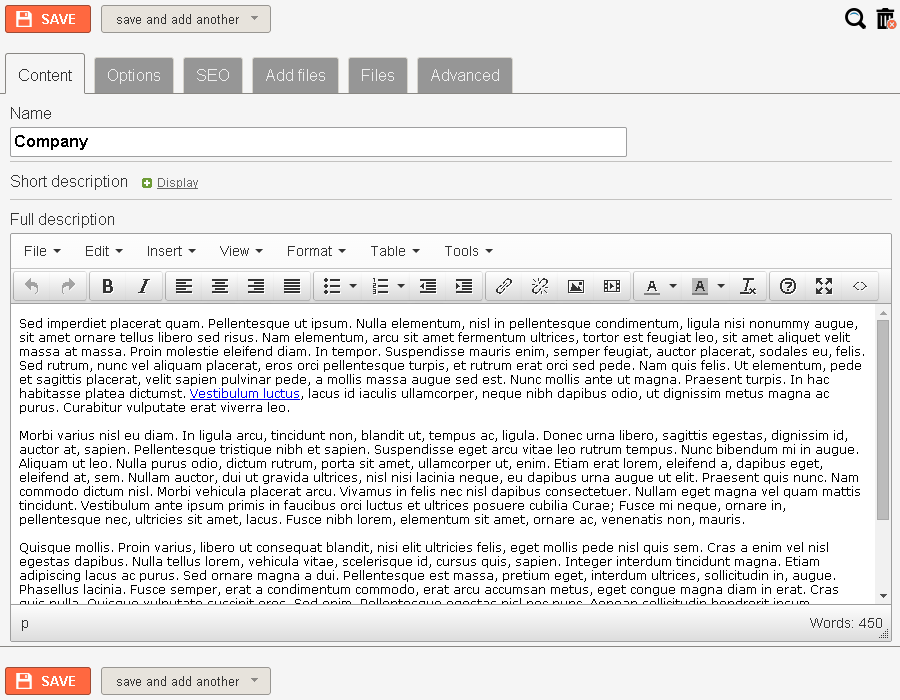Switch editor to fullscreen mode

tap(824, 286)
